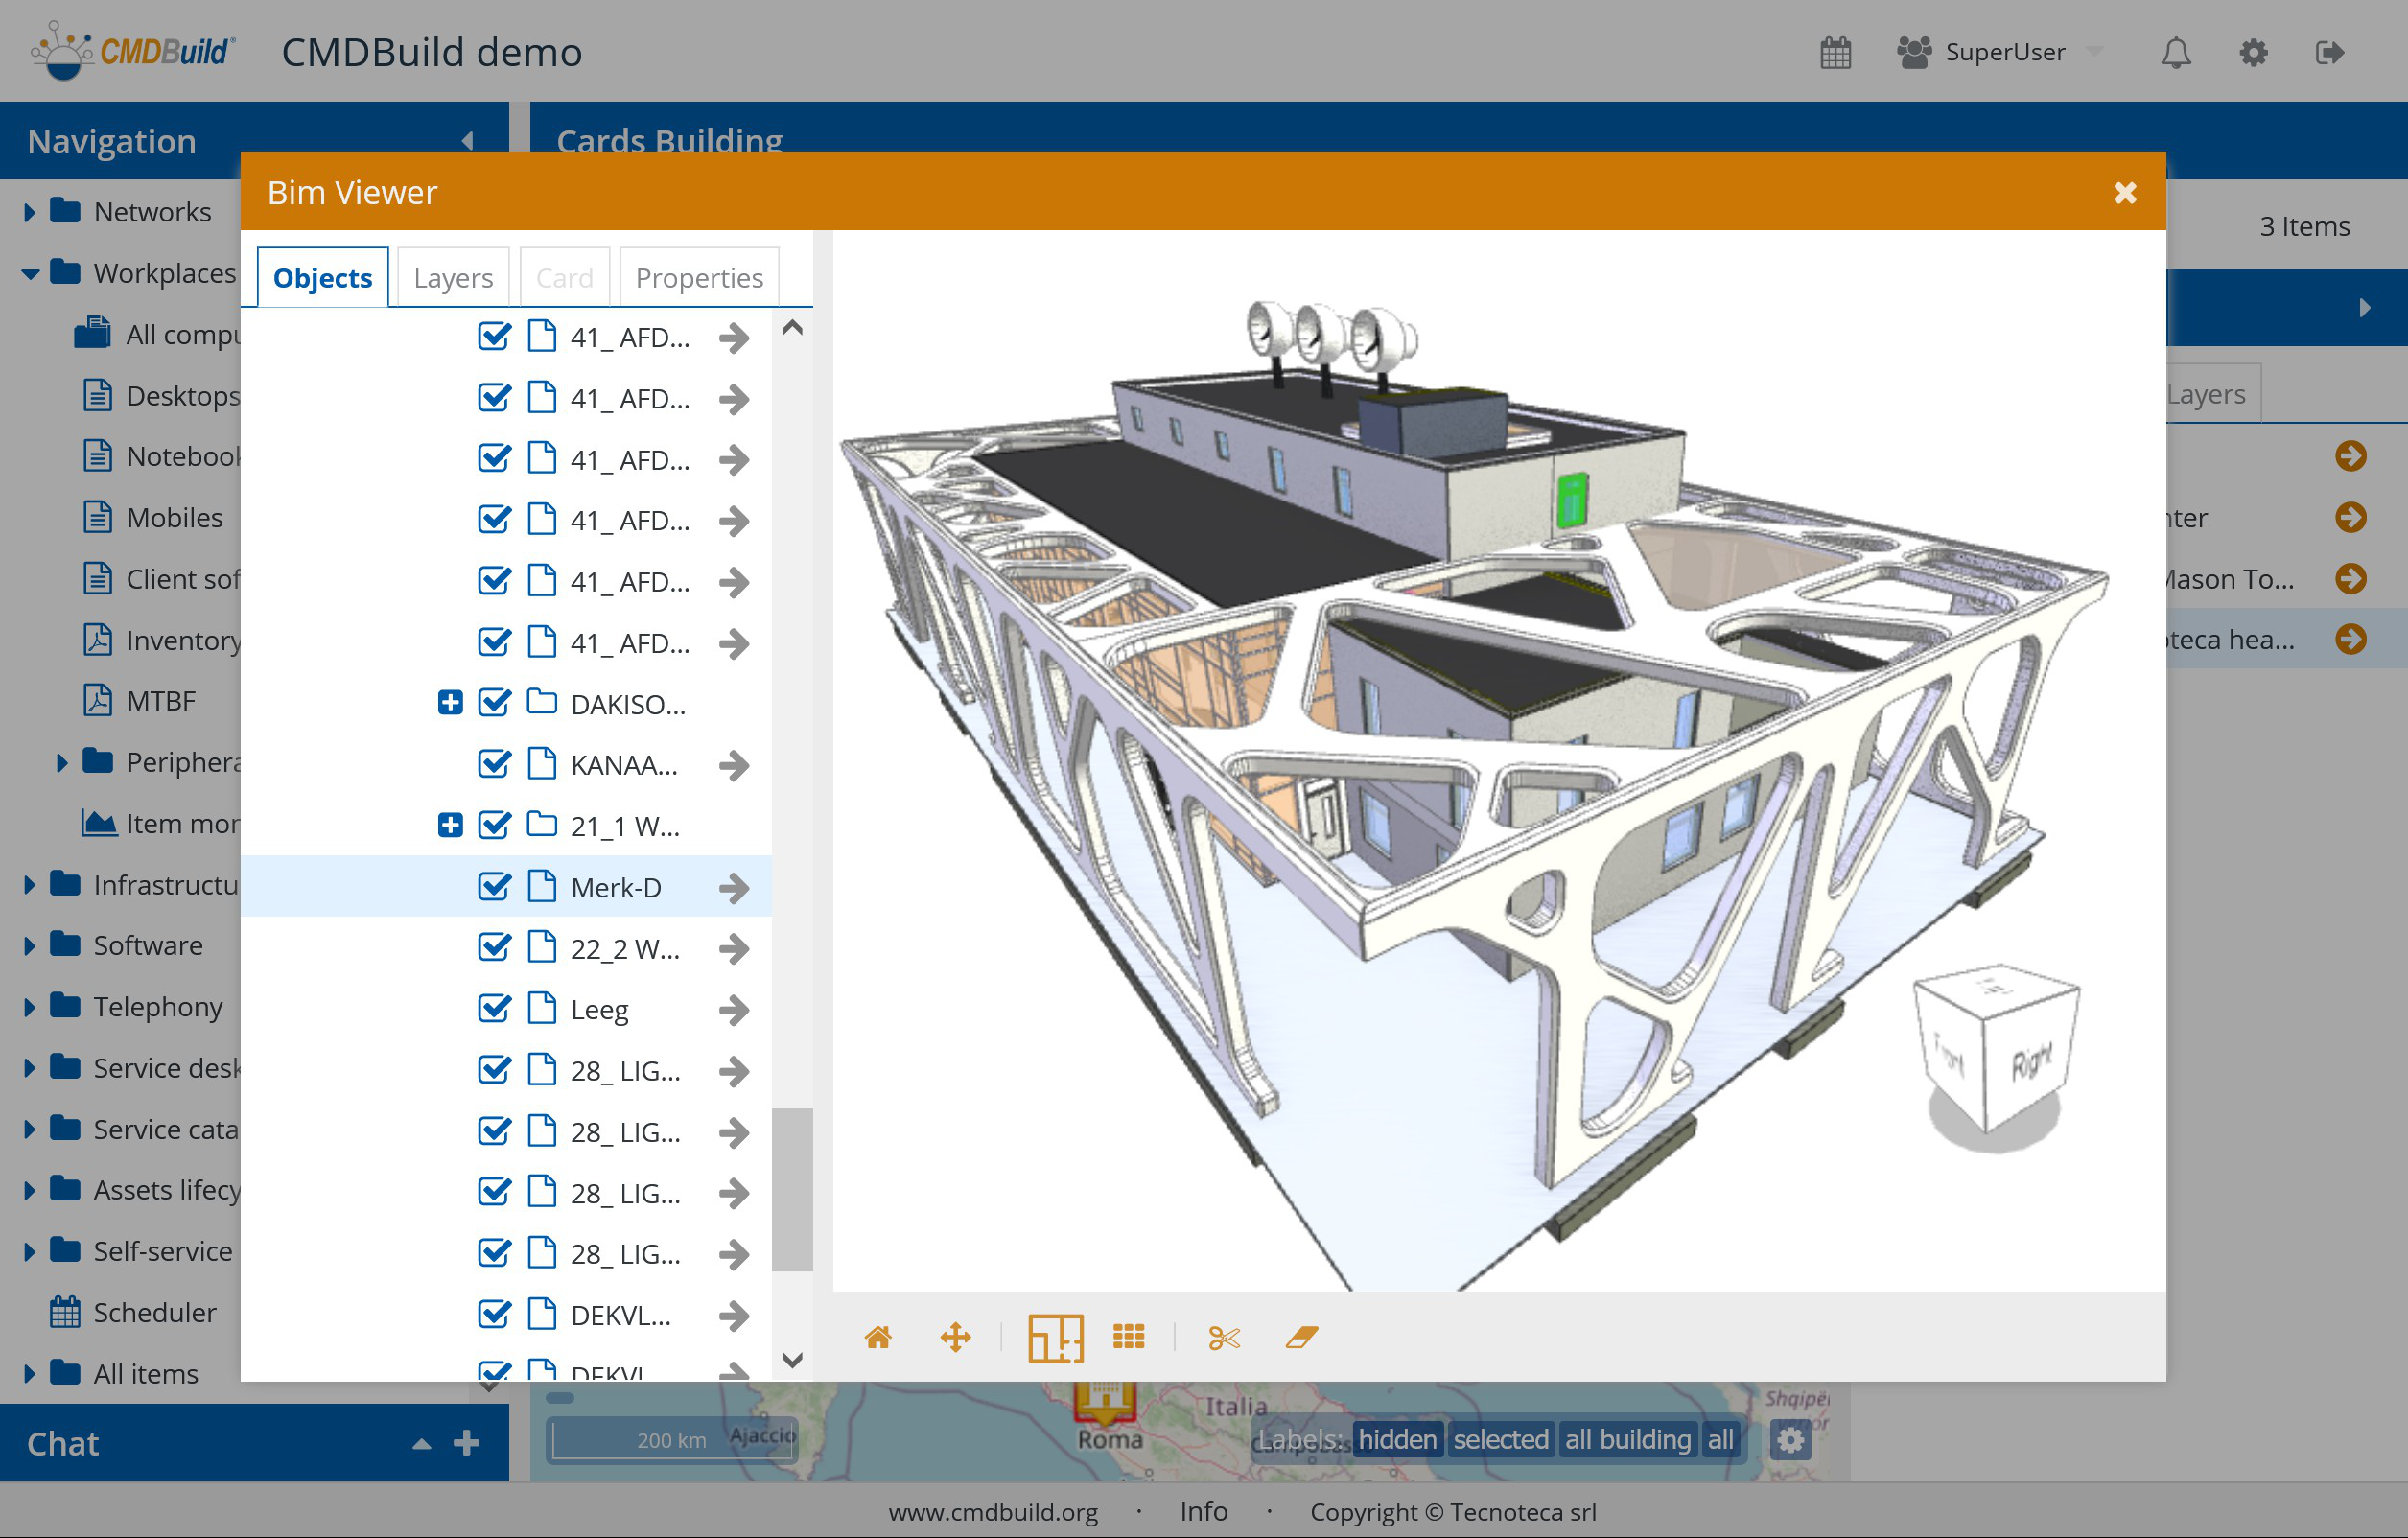Click the Right face of navigation cube
The image size is (2408, 1538).
coord(2030,1063)
